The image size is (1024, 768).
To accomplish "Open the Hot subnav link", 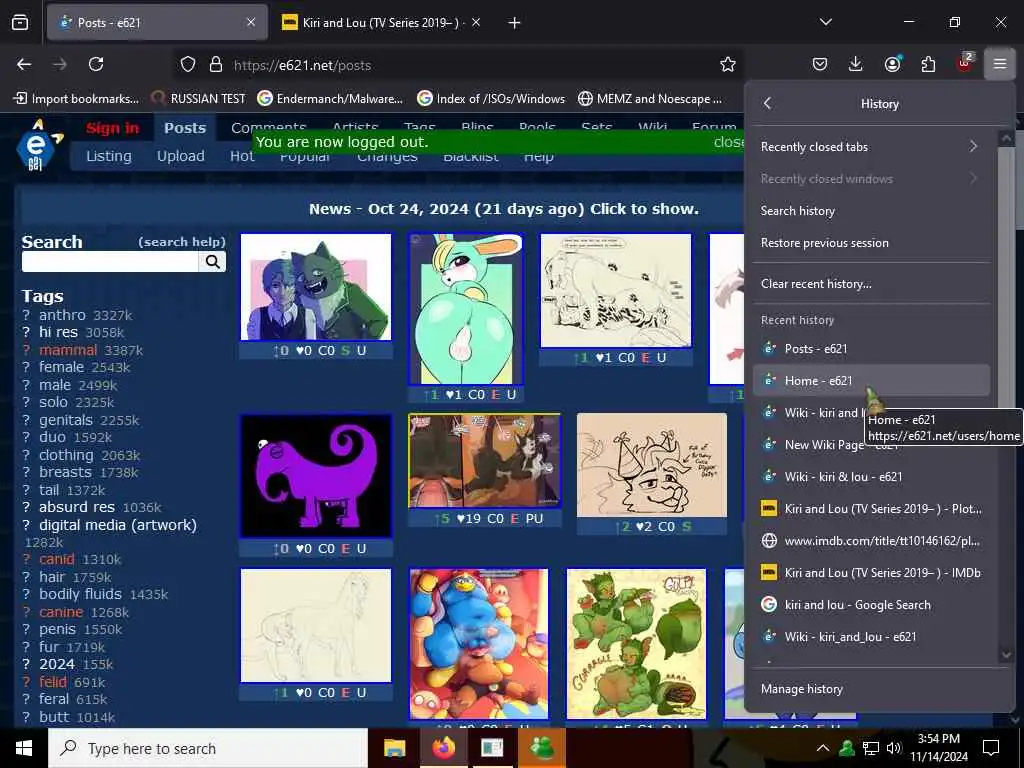I will 242,156.
